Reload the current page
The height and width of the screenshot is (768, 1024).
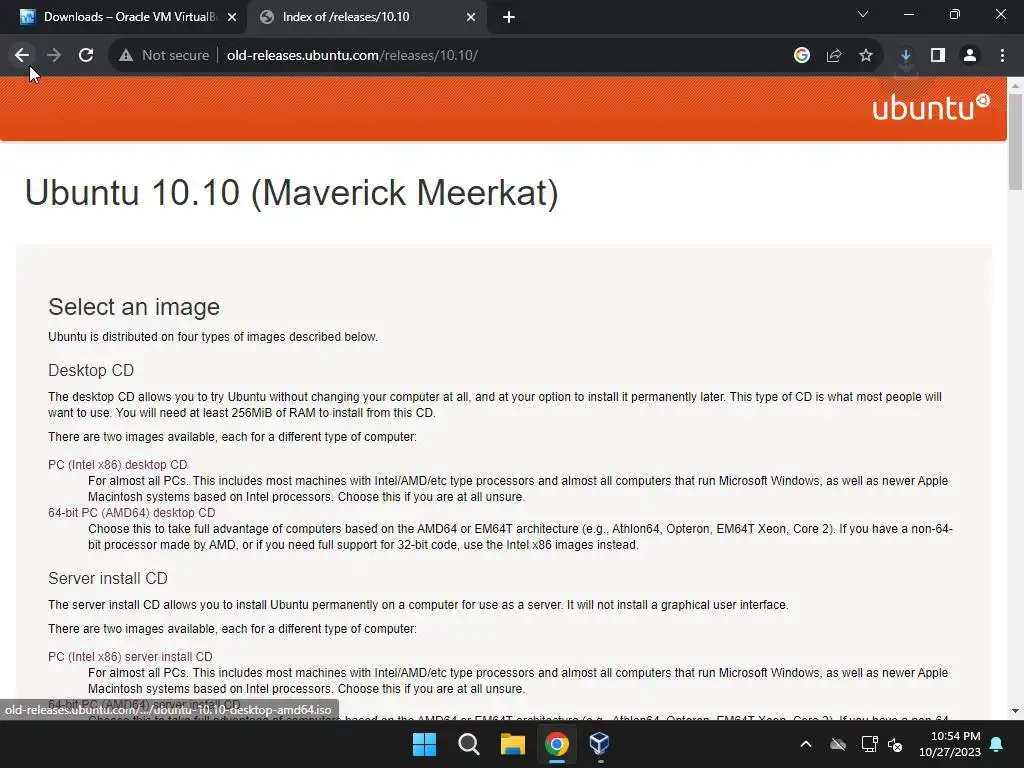pos(86,56)
